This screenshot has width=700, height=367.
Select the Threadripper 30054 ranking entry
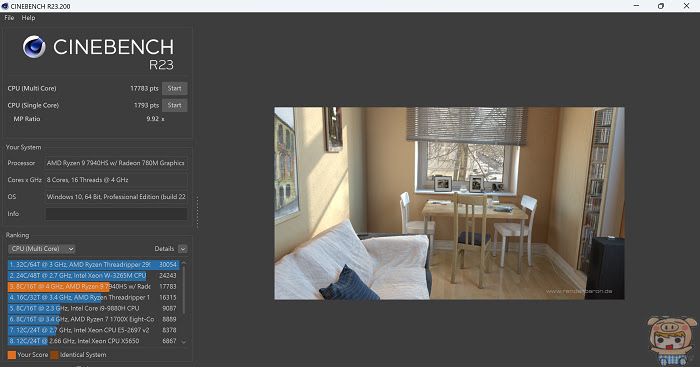93,265
